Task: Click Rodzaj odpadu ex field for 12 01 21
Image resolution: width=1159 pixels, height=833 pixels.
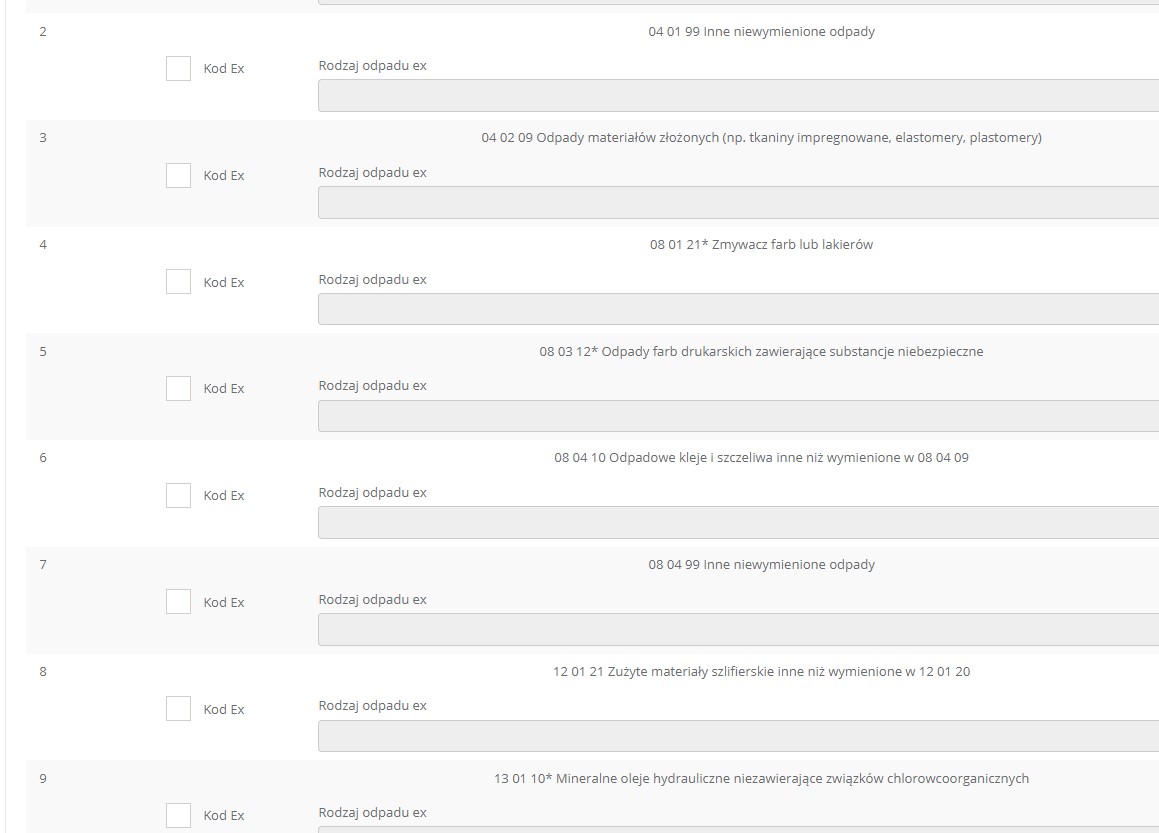Action: pyautogui.click(x=738, y=736)
